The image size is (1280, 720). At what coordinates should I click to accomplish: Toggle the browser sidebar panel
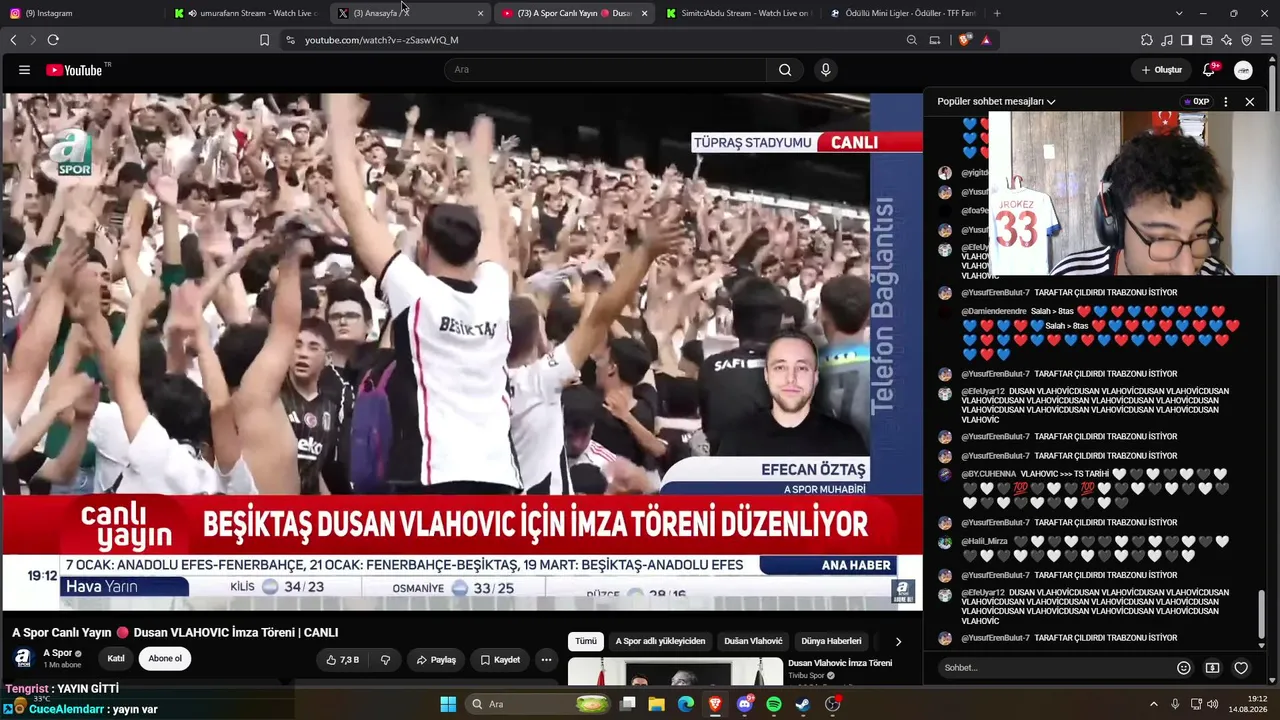coord(1186,40)
